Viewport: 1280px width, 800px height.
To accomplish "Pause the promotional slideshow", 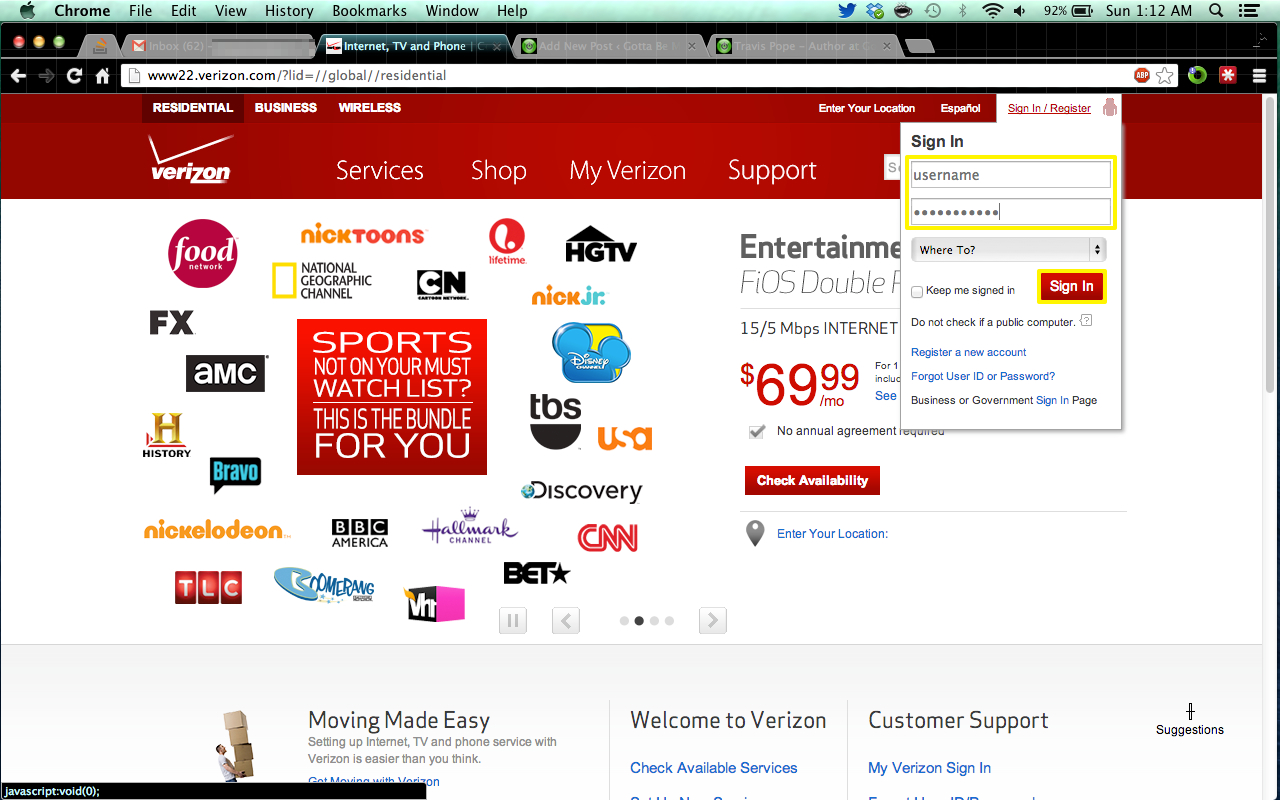I will [513, 621].
